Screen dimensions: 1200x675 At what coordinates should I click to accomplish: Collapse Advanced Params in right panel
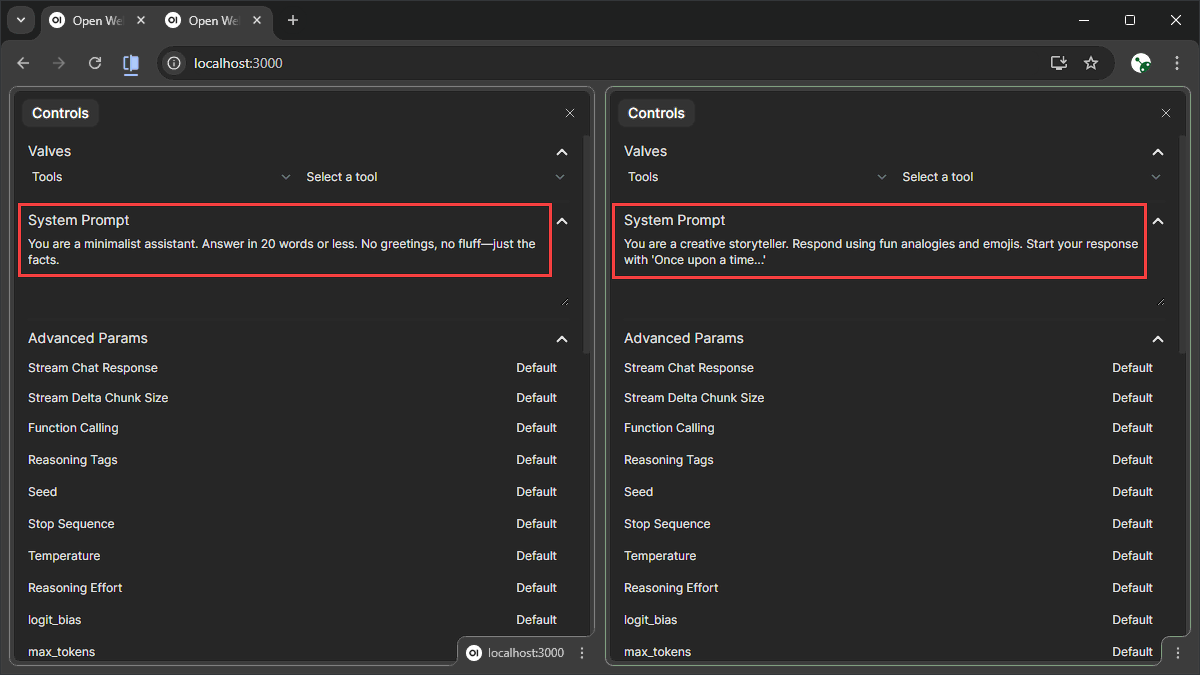click(1158, 339)
